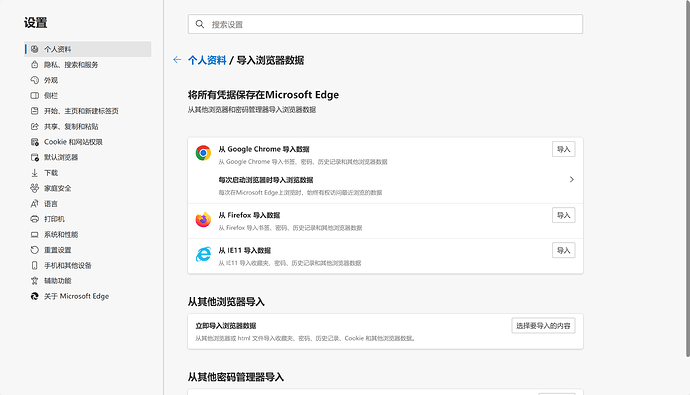Screen dimensions: 690x395
Task: Follow 个人资料 breadcrumb link
Action: [207, 60]
